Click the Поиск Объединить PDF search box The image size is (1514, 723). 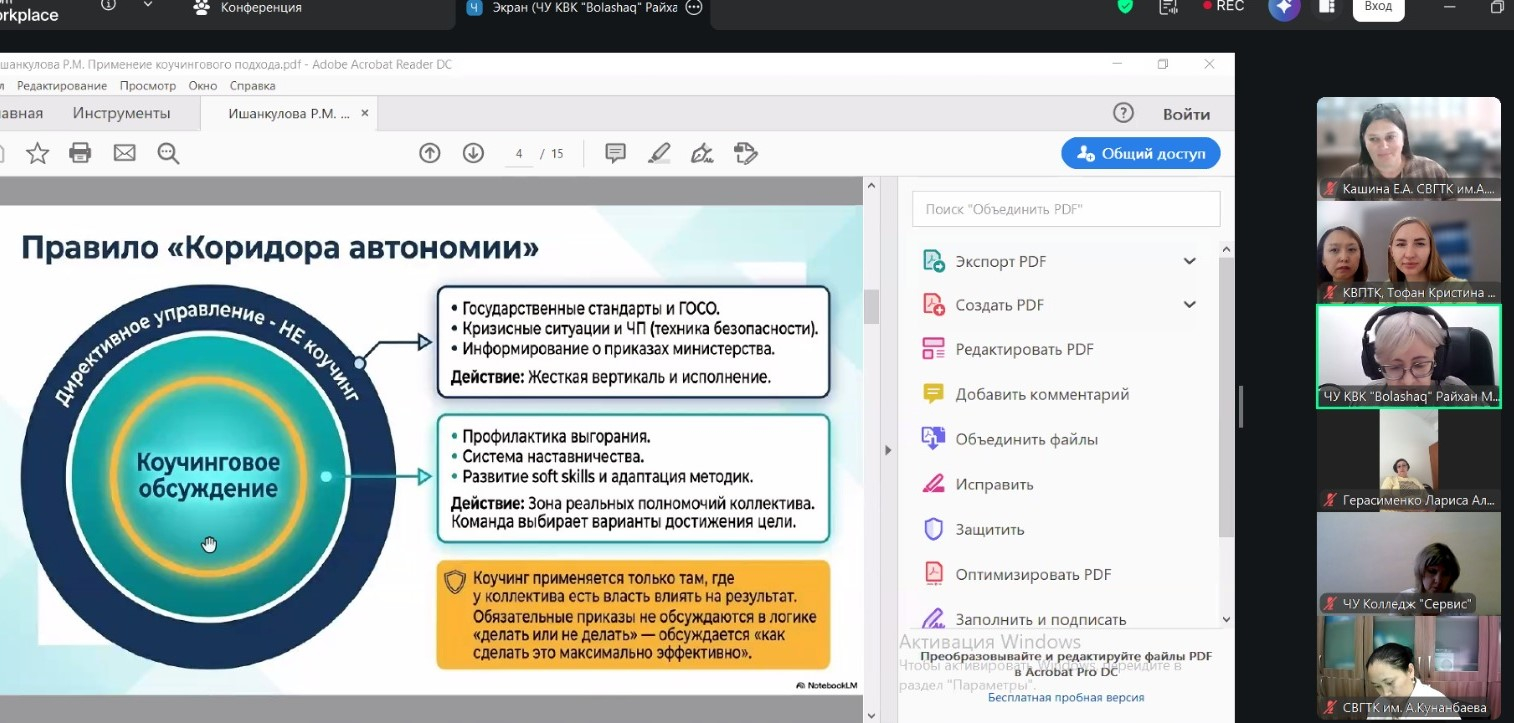tap(1066, 209)
